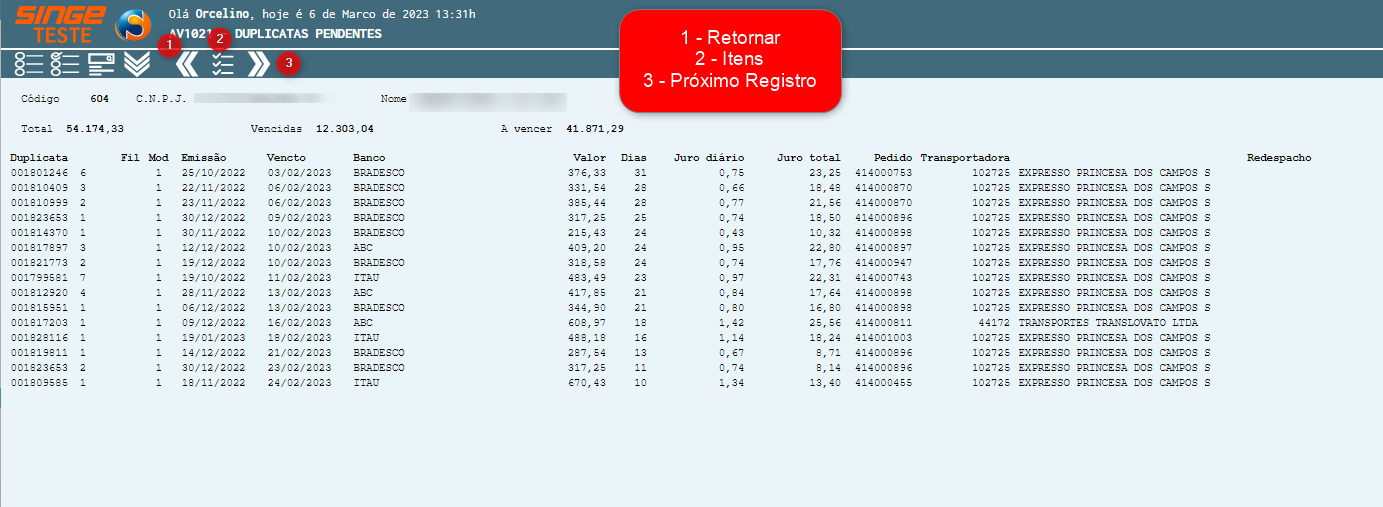The width and height of the screenshot is (1383, 507).
Task: Click the Código value 604
Action: pyautogui.click(x=99, y=99)
